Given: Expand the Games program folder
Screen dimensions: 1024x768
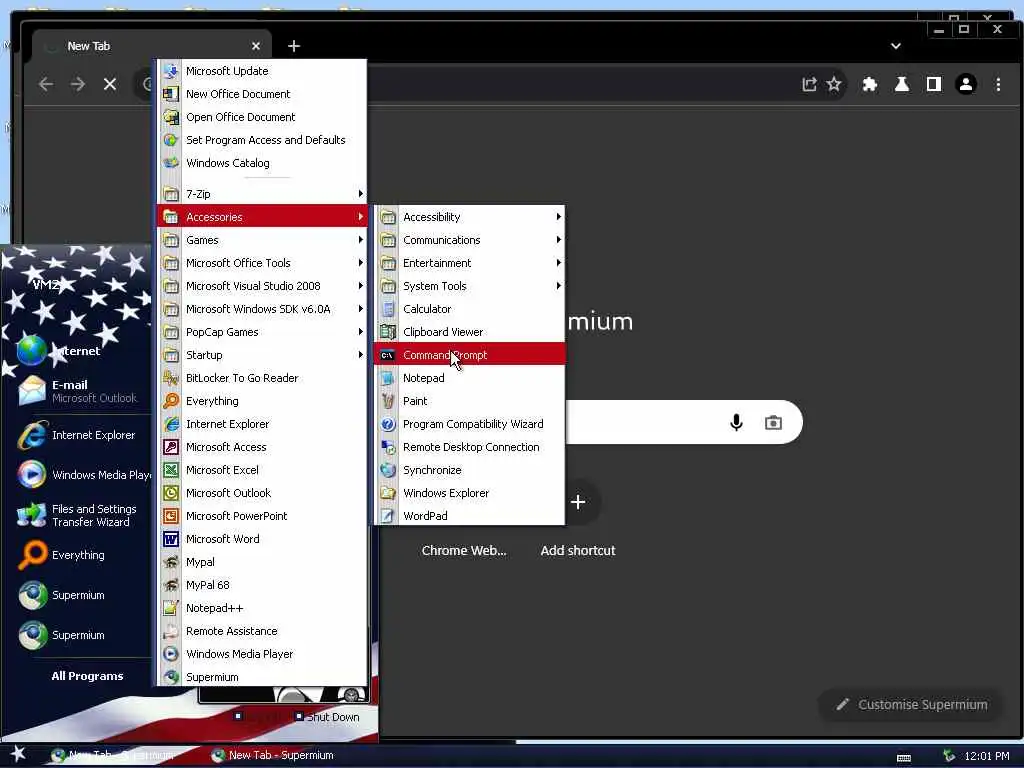Looking at the screenshot, I should pyautogui.click(x=262, y=240).
